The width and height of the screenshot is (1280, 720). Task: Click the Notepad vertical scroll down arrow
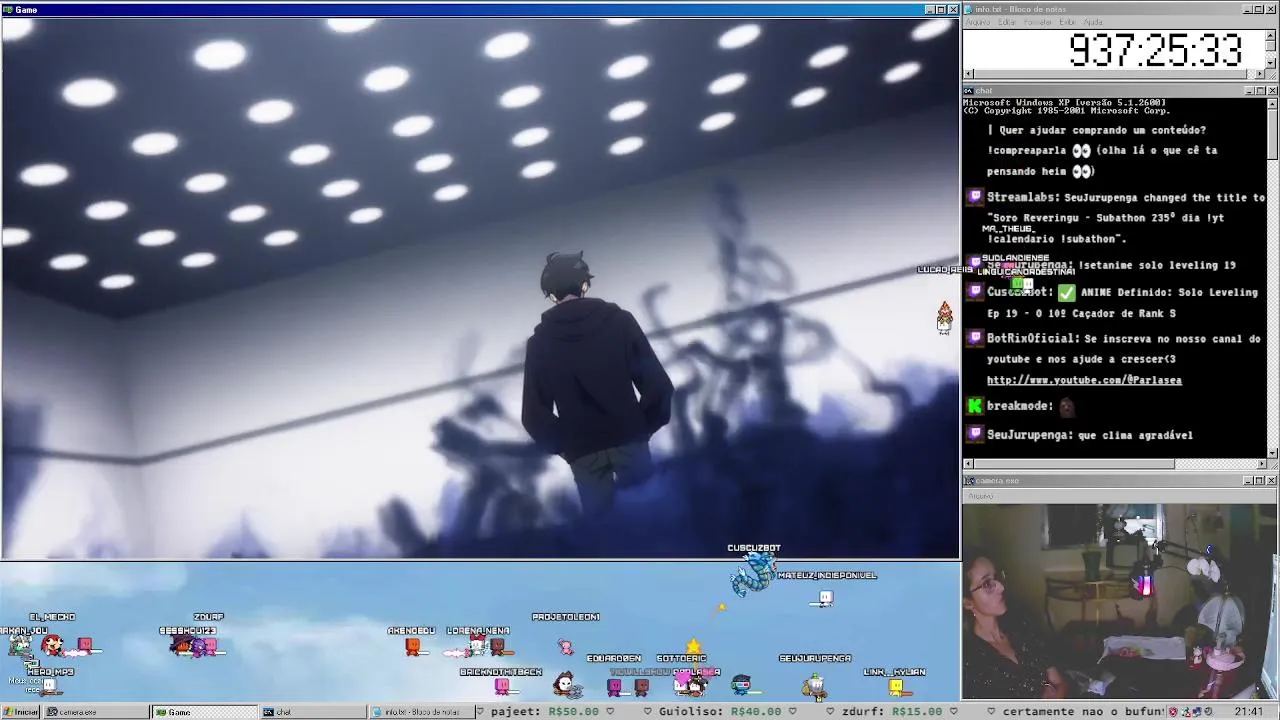click(1271, 64)
